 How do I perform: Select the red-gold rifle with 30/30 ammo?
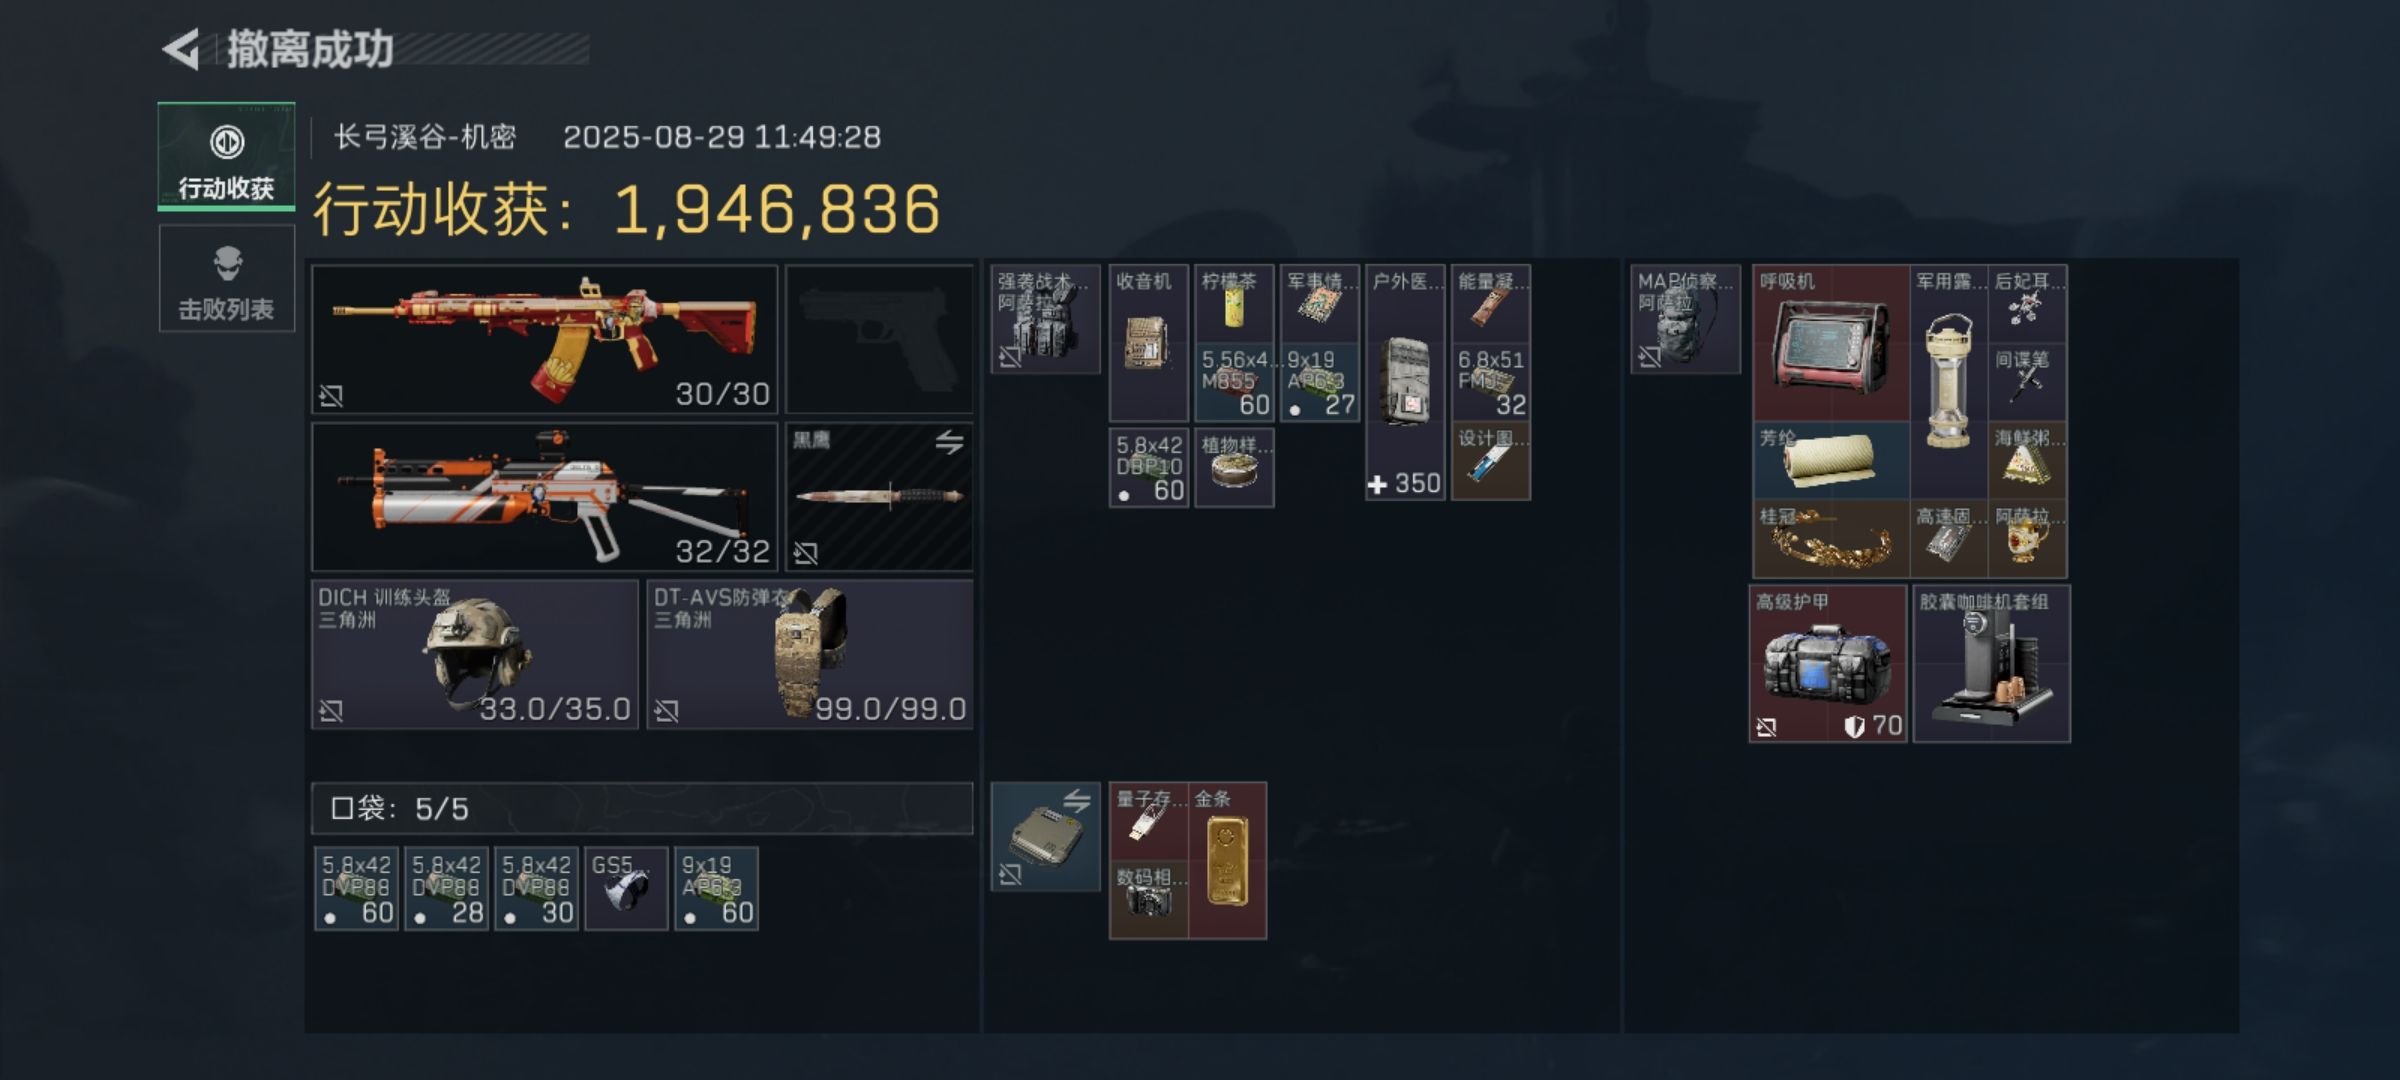point(545,339)
